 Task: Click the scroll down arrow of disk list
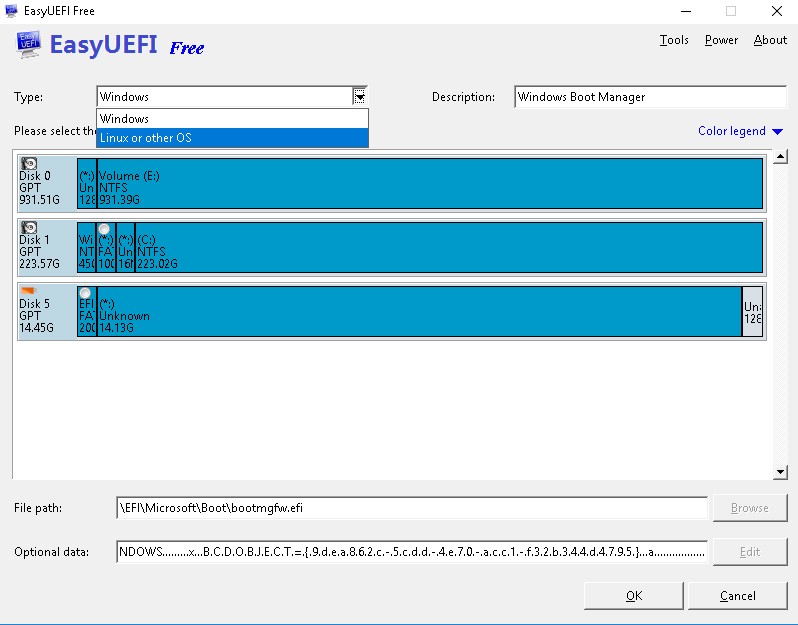[780, 472]
